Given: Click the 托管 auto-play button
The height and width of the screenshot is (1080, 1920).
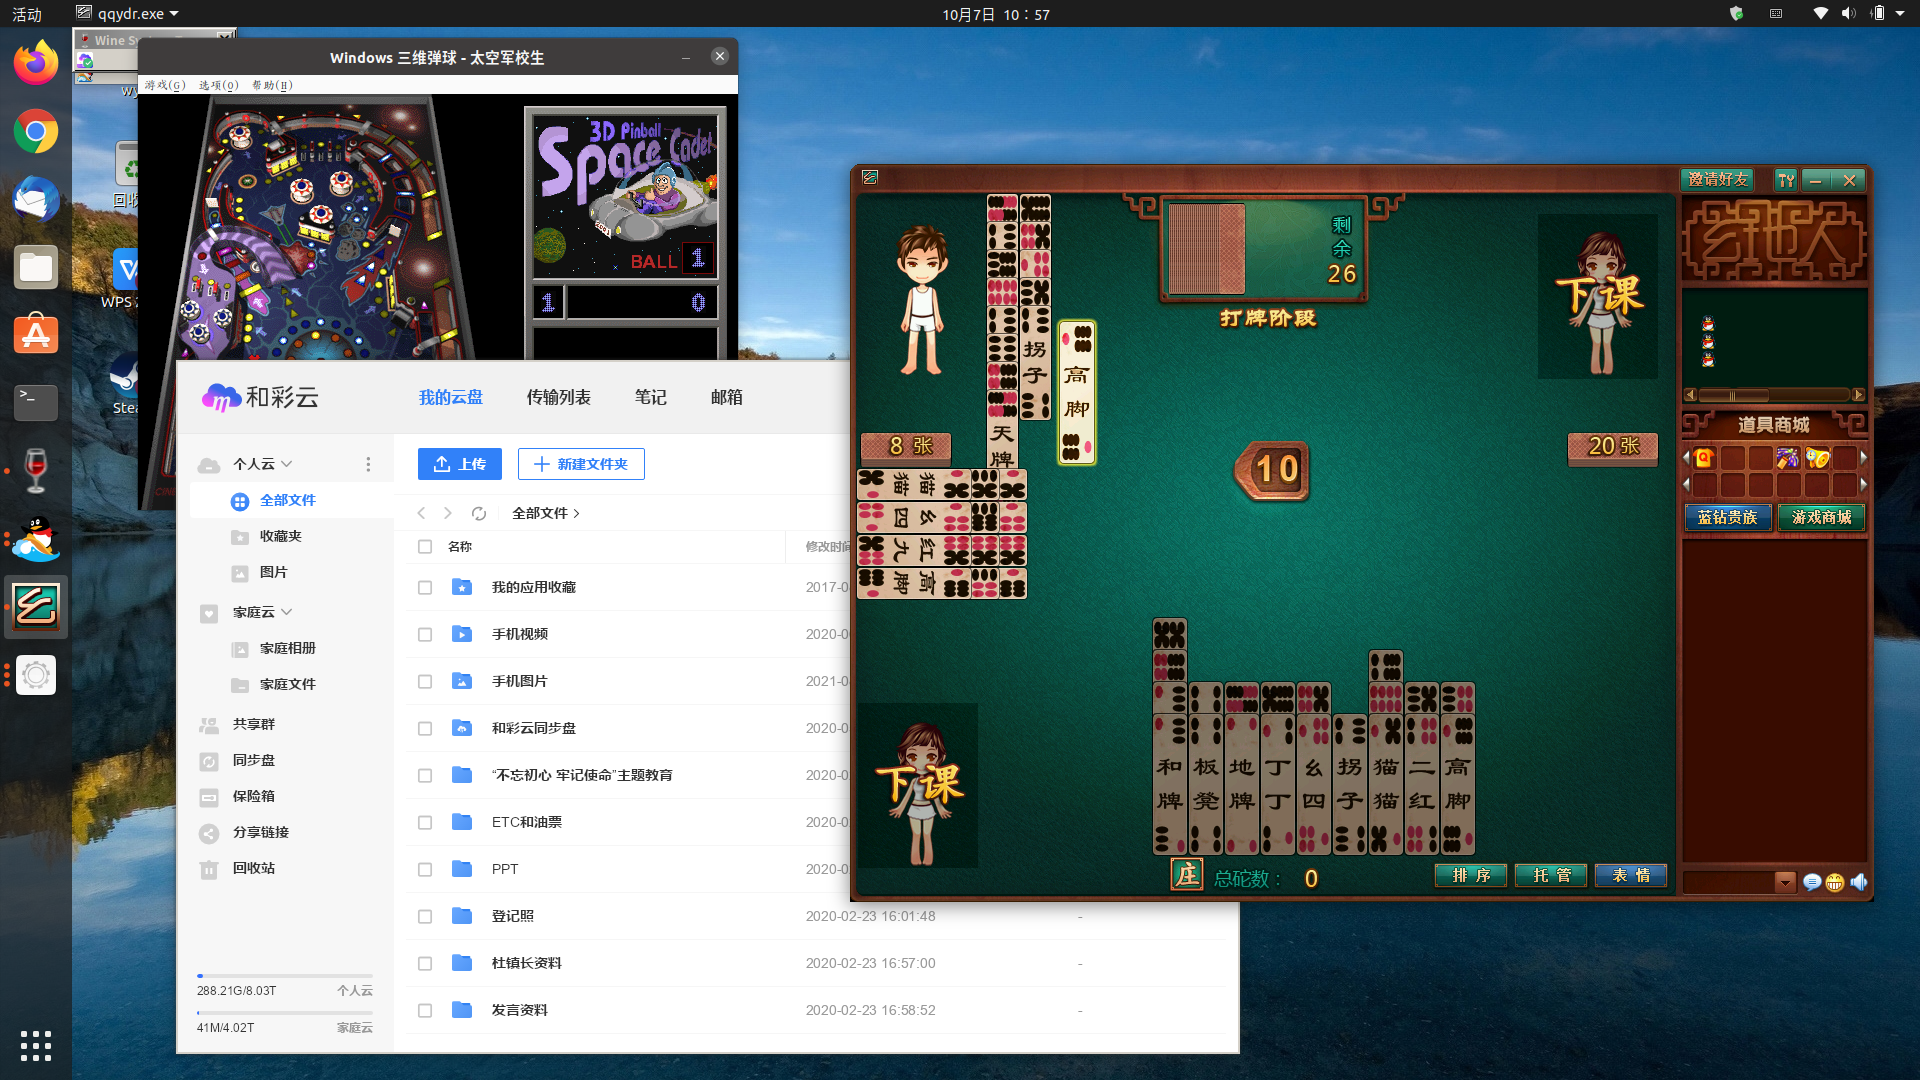Looking at the screenshot, I should click(x=1551, y=876).
